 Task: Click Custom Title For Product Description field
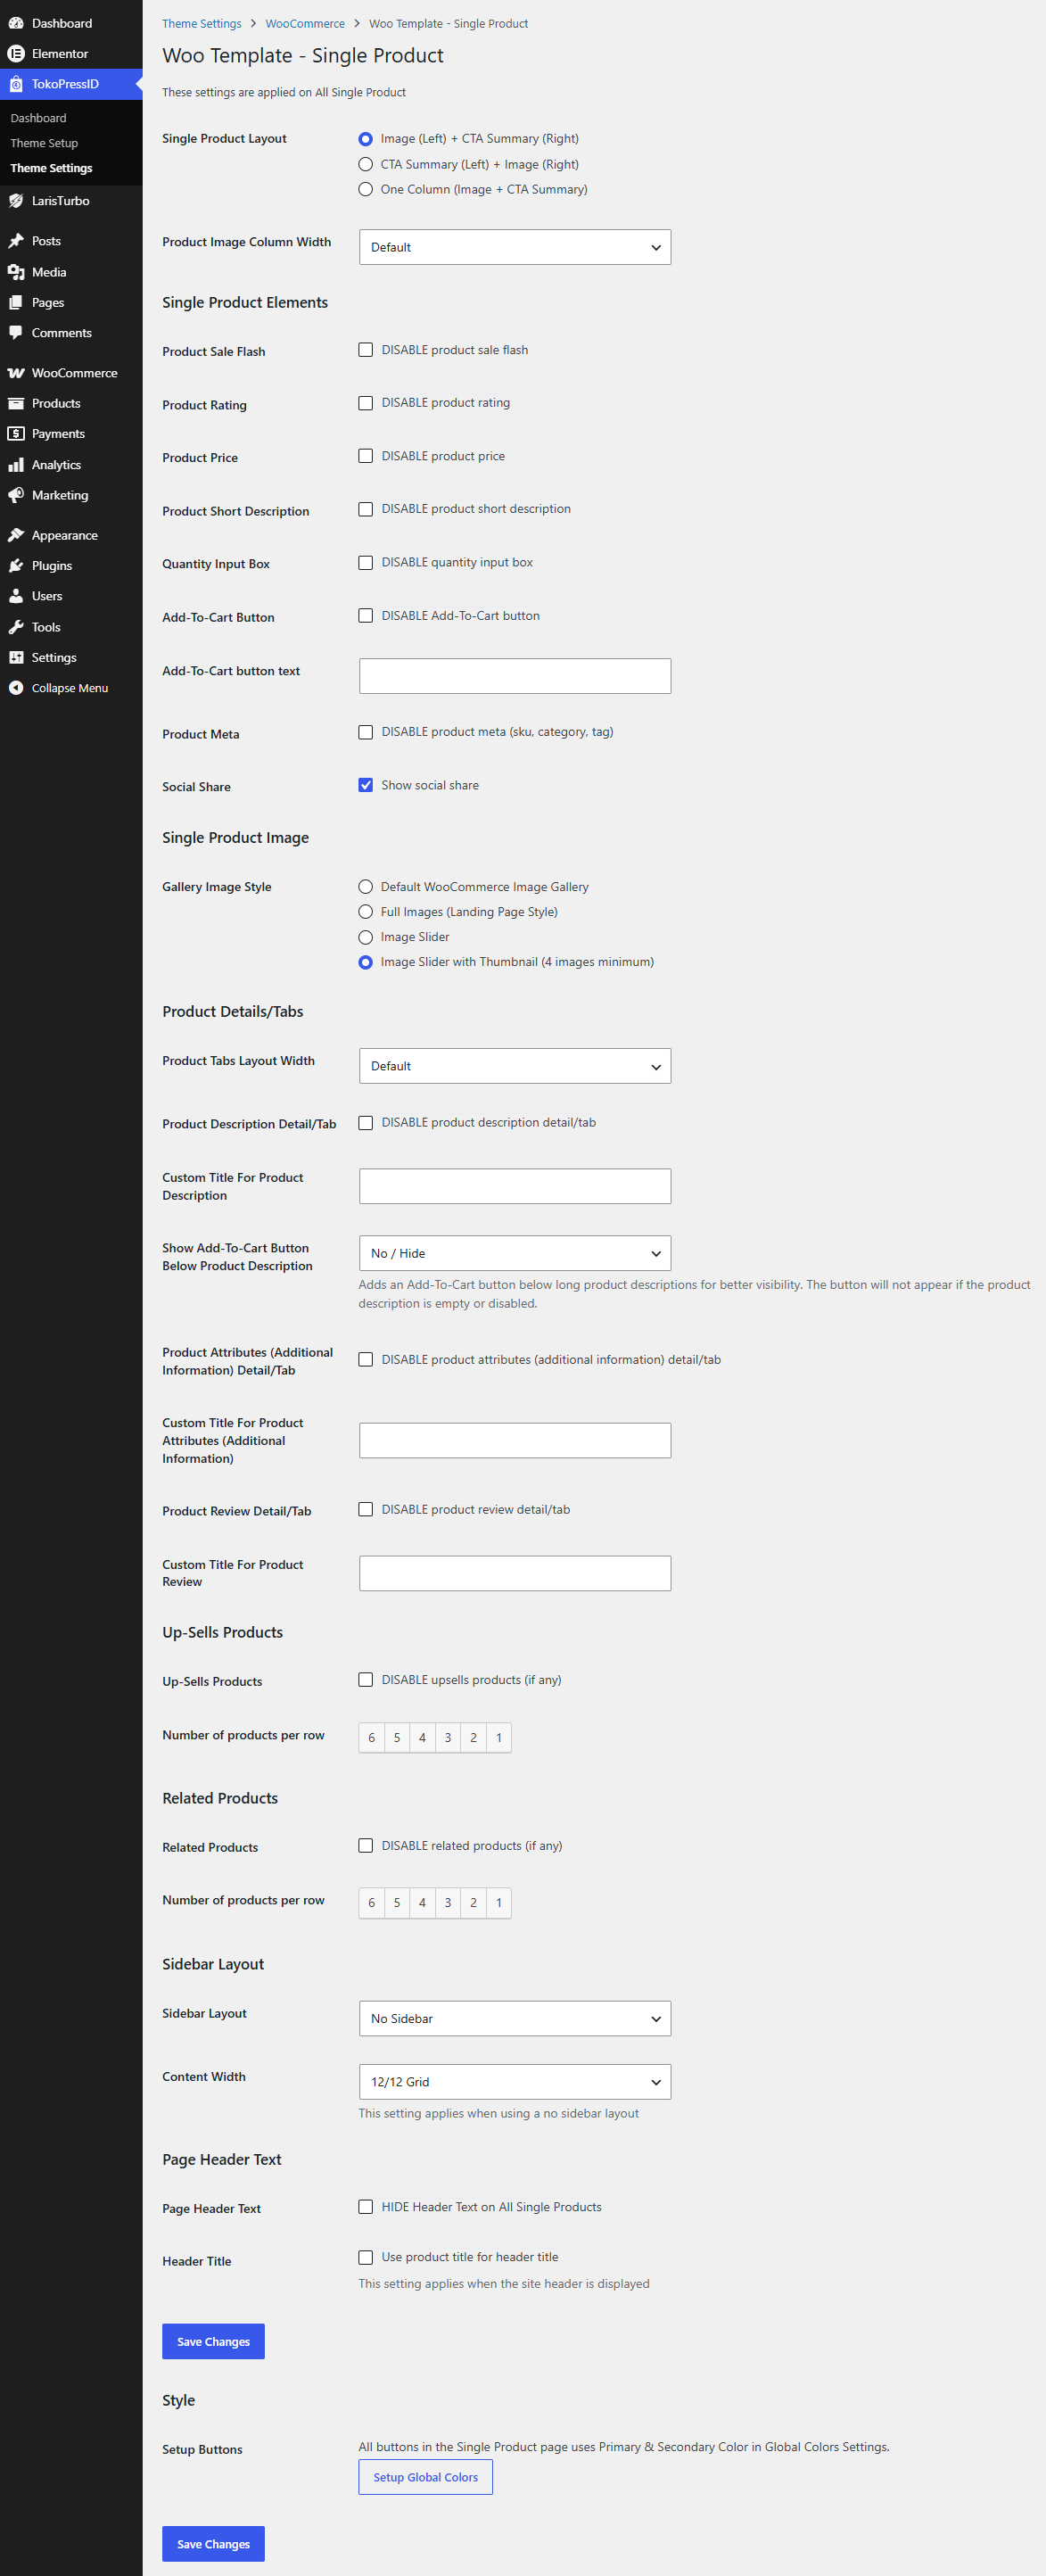(515, 1186)
